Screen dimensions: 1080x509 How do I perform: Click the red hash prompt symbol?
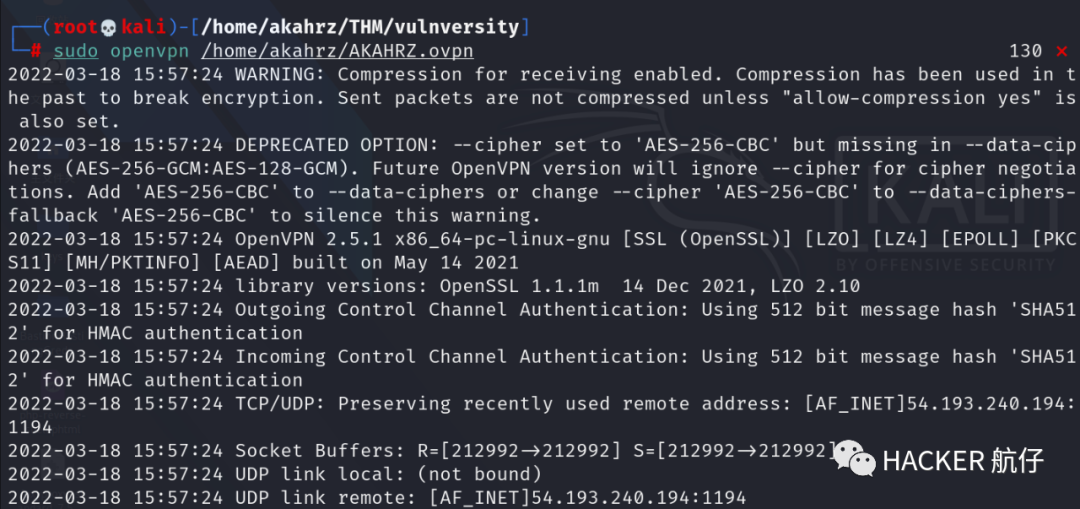coord(36,51)
